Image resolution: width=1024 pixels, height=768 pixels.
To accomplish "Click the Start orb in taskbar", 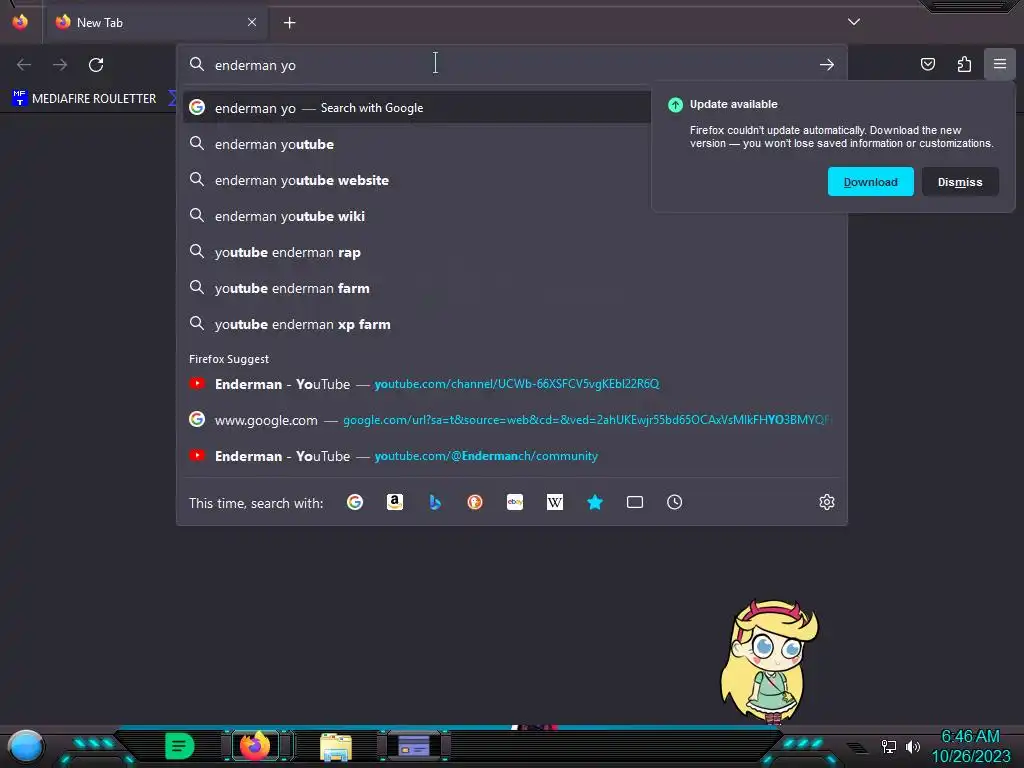I will pyautogui.click(x=26, y=747).
